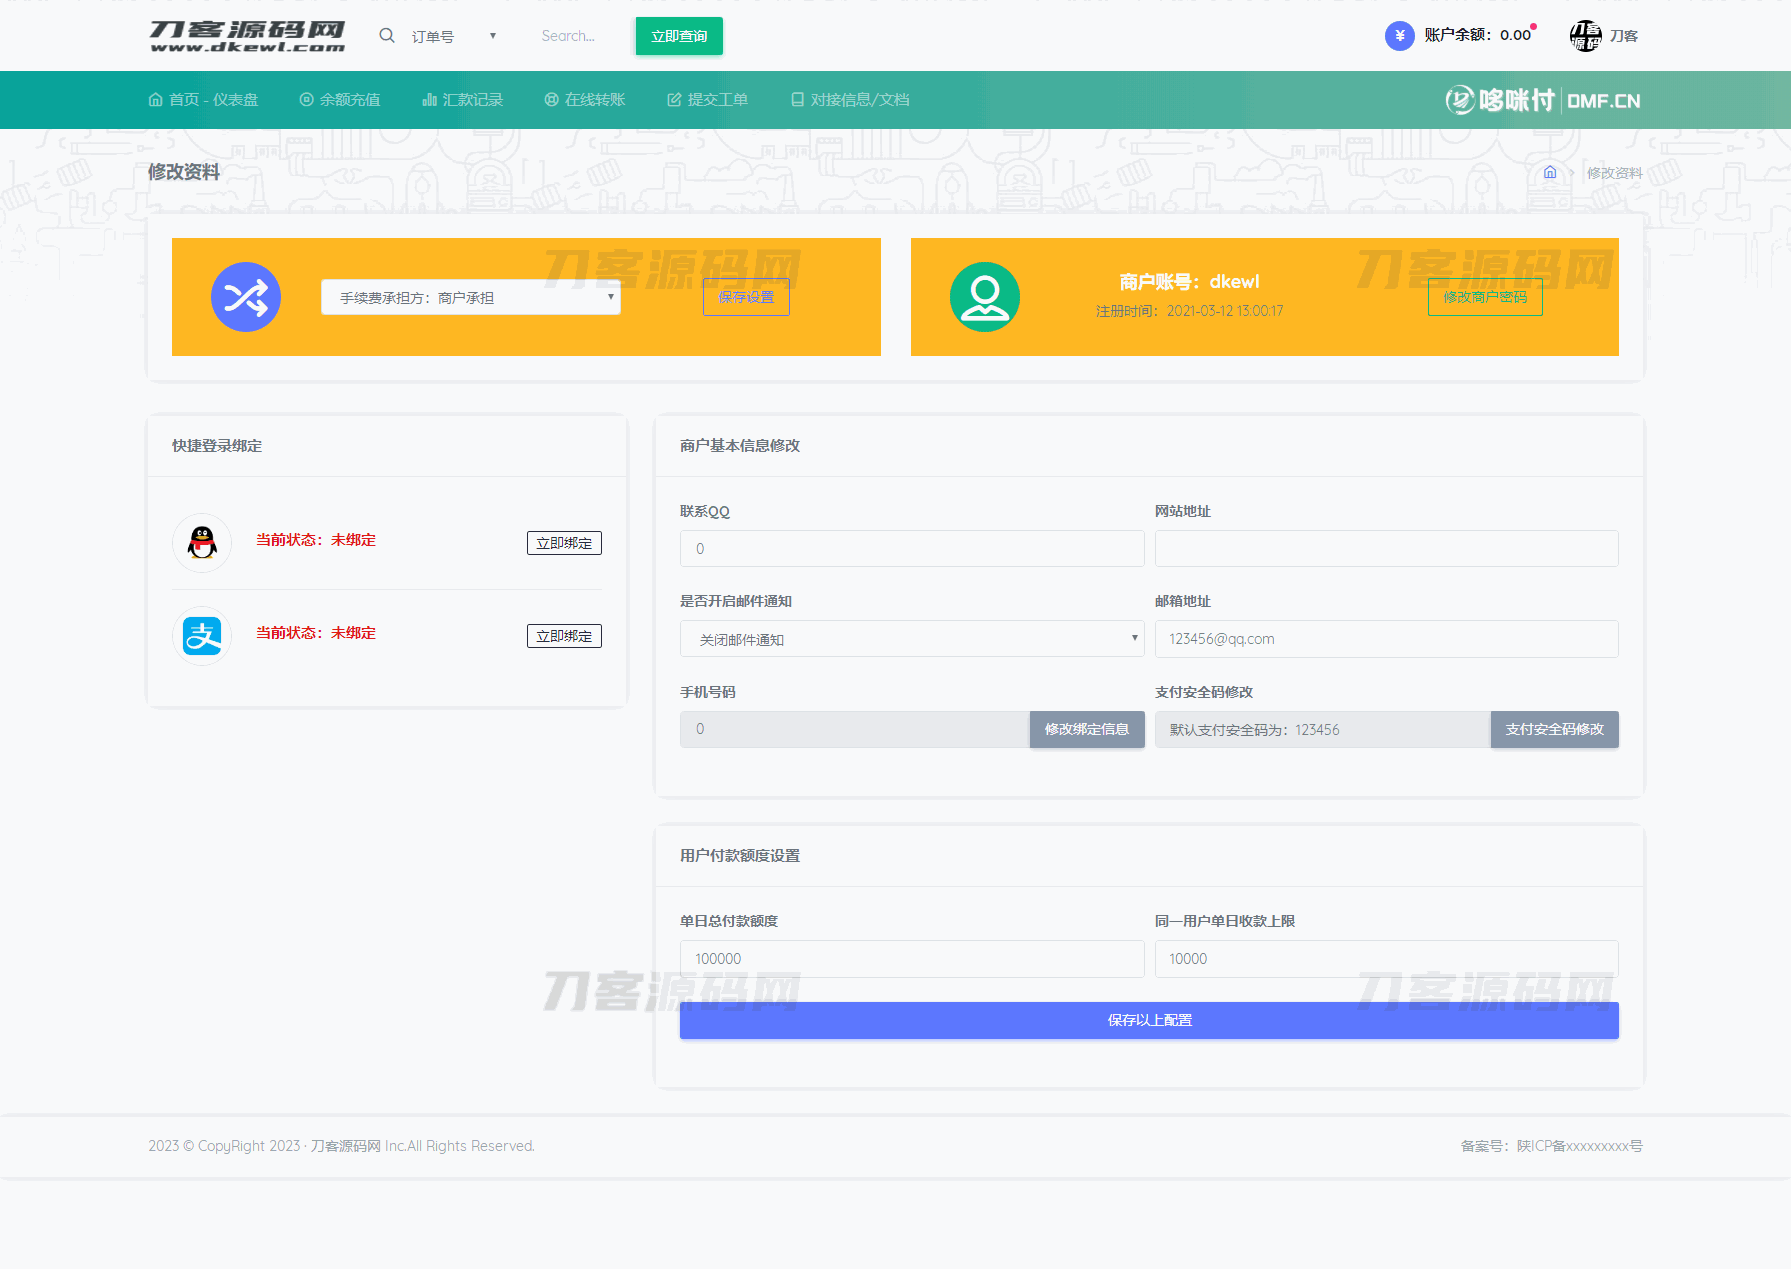This screenshot has width=1791, height=1269.
Task: Click the home breadcrumb icon
Action: pos(1549,172)
